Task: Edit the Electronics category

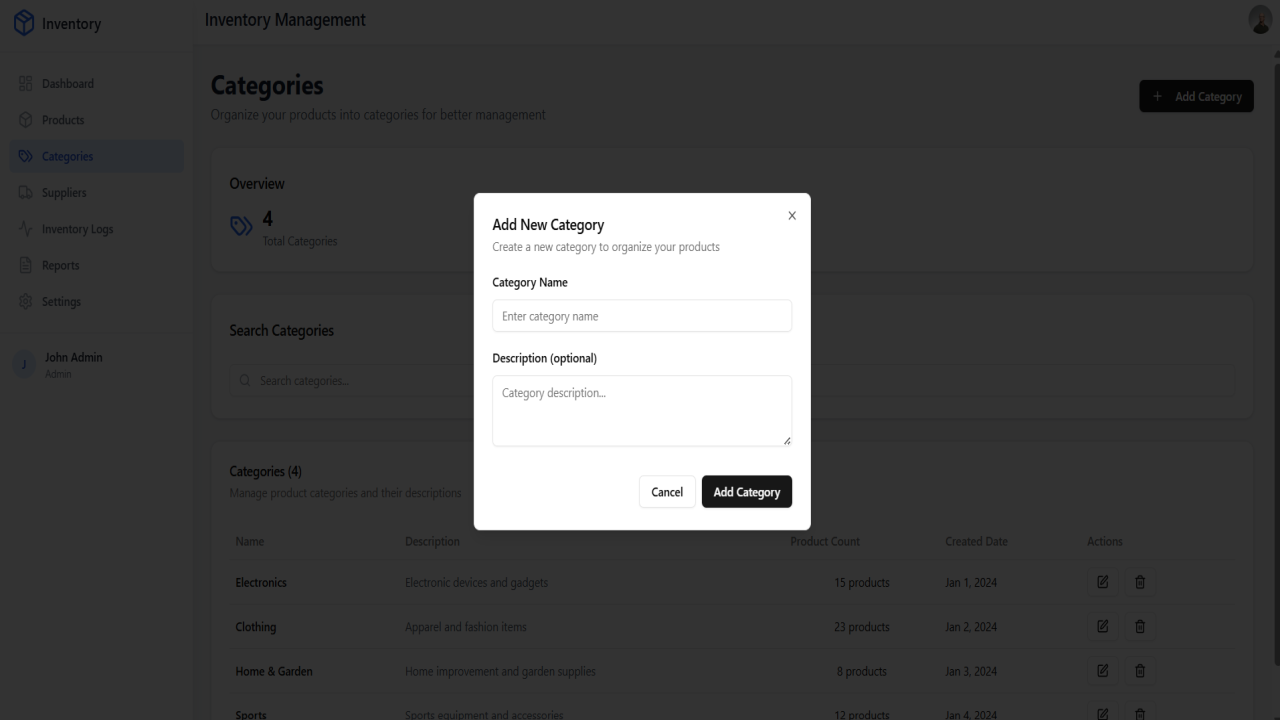Action: (1103, 582)
